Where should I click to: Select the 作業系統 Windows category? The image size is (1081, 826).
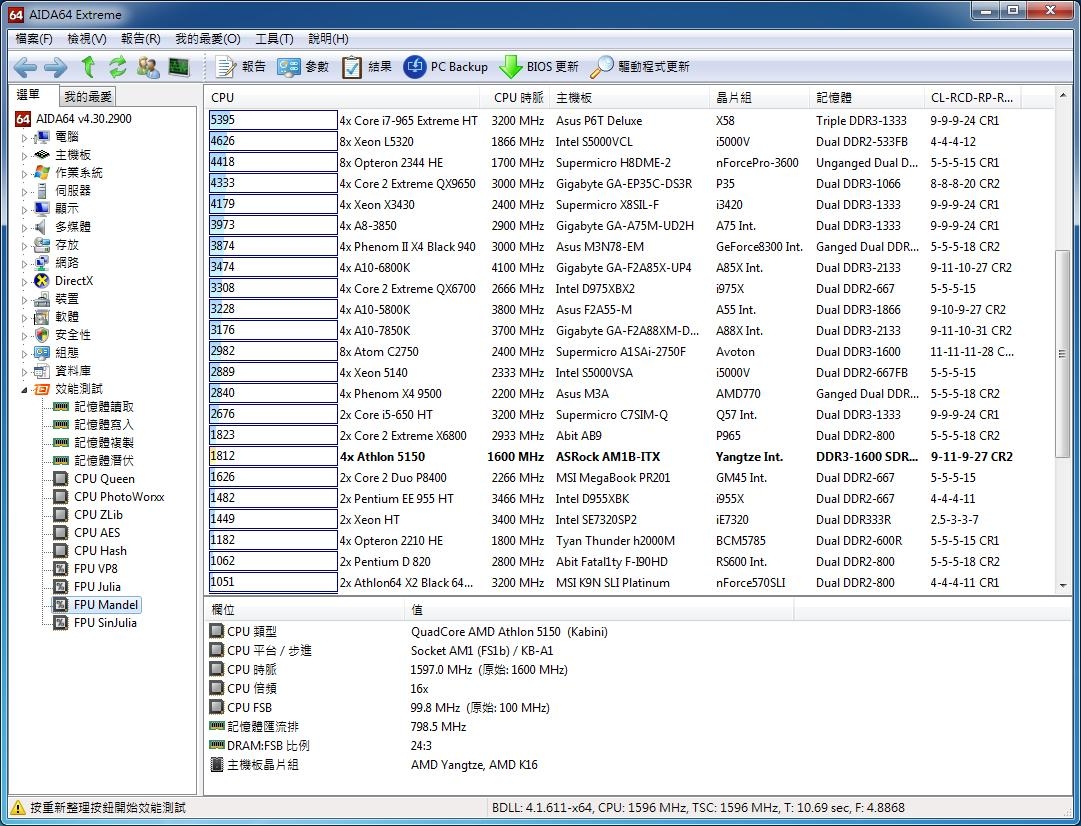click(x=79, y=172)
